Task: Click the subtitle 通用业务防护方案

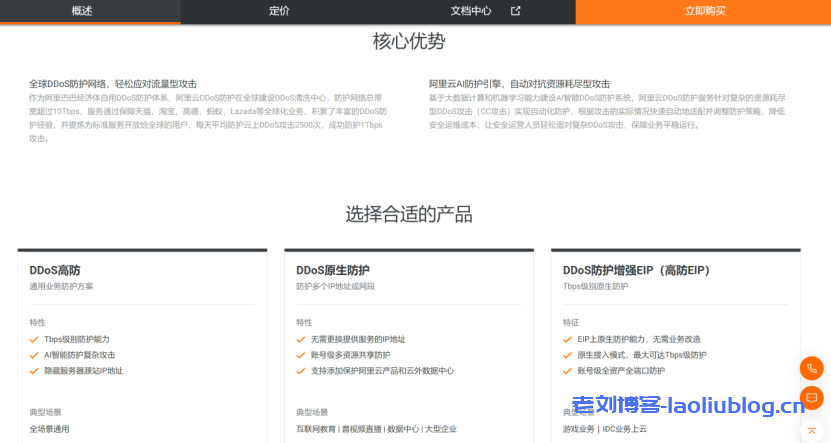Action: point(61,286)
